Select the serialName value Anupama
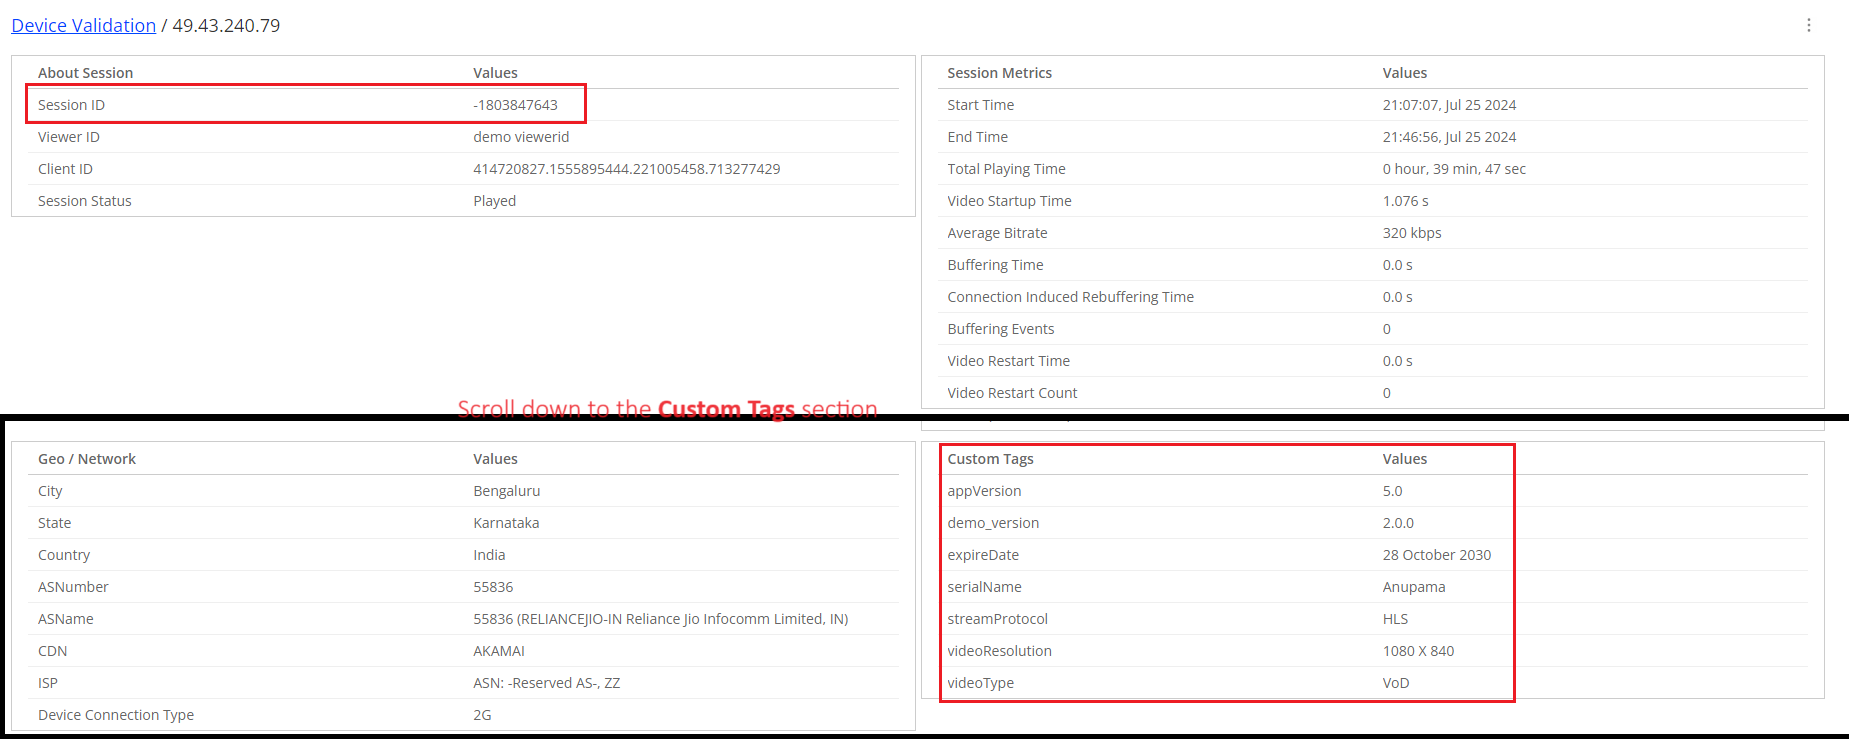 point(1413,587)
